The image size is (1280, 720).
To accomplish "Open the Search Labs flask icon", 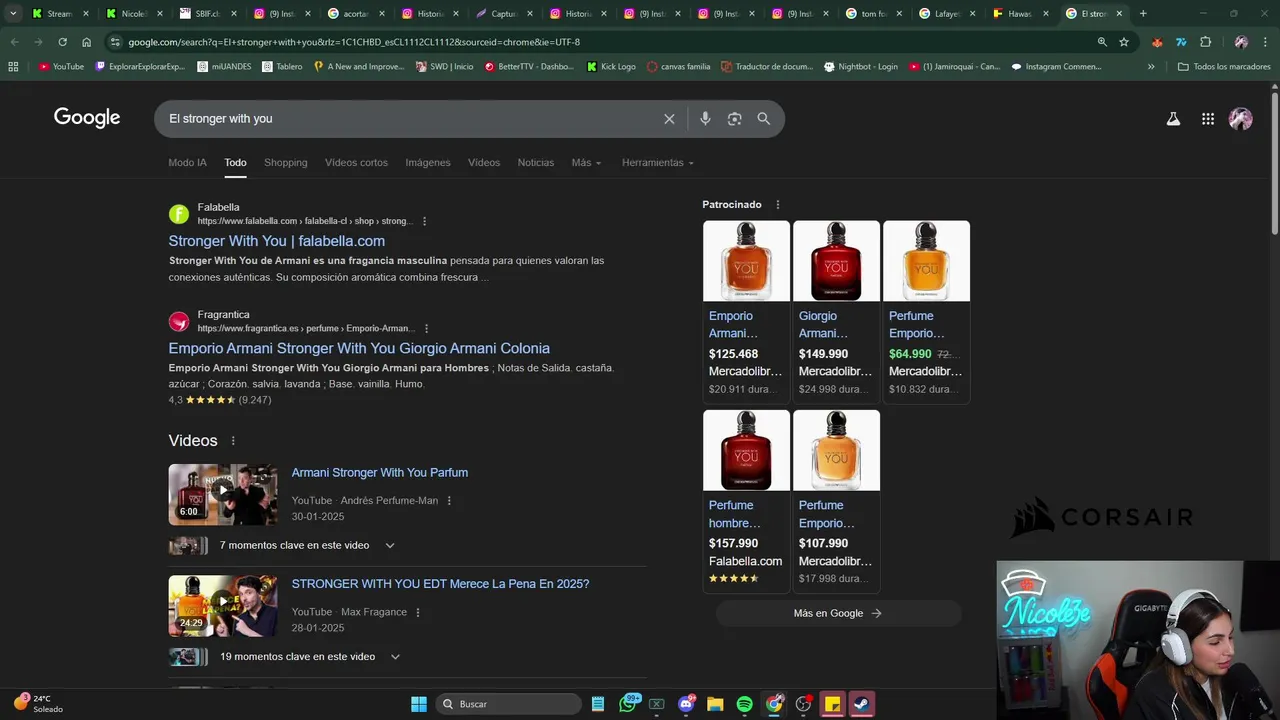I will pos(1173,119).
